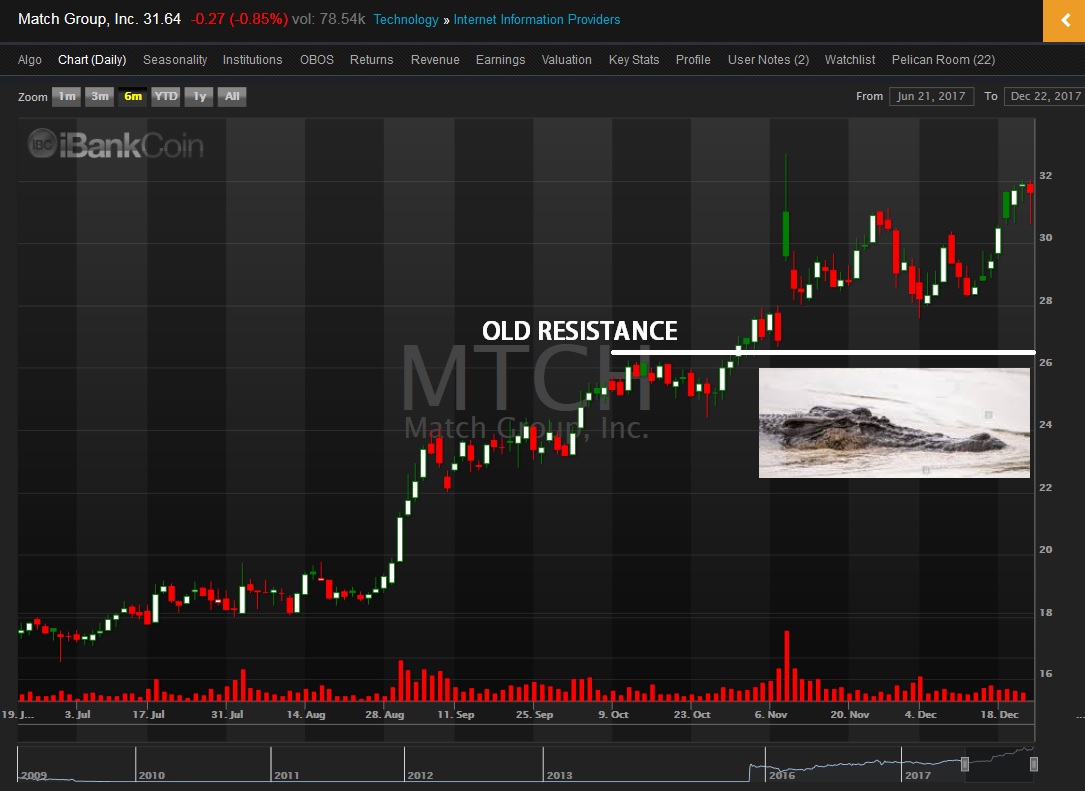Select the Chart (Daily) tab
The width and height of the screenshot is (1085, 791).
(x=92, y=60)
